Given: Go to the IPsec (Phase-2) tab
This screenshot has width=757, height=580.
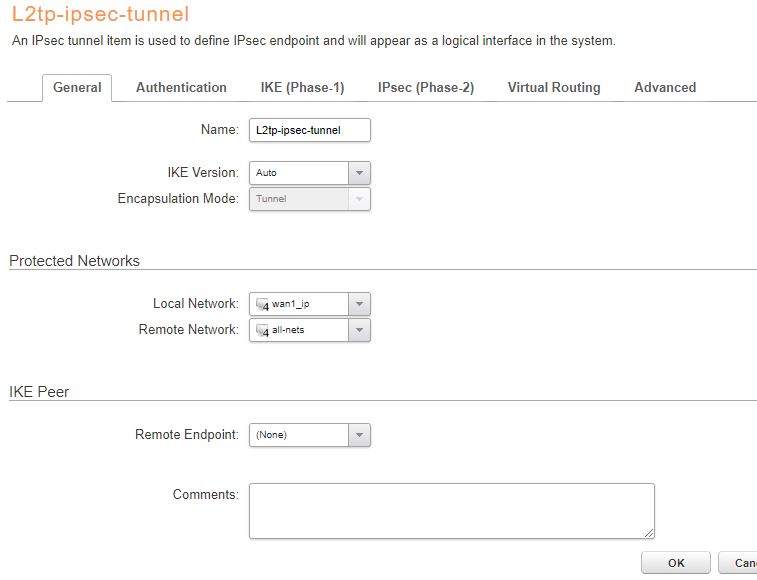Looking at the screenshot, I should point(426,88).
